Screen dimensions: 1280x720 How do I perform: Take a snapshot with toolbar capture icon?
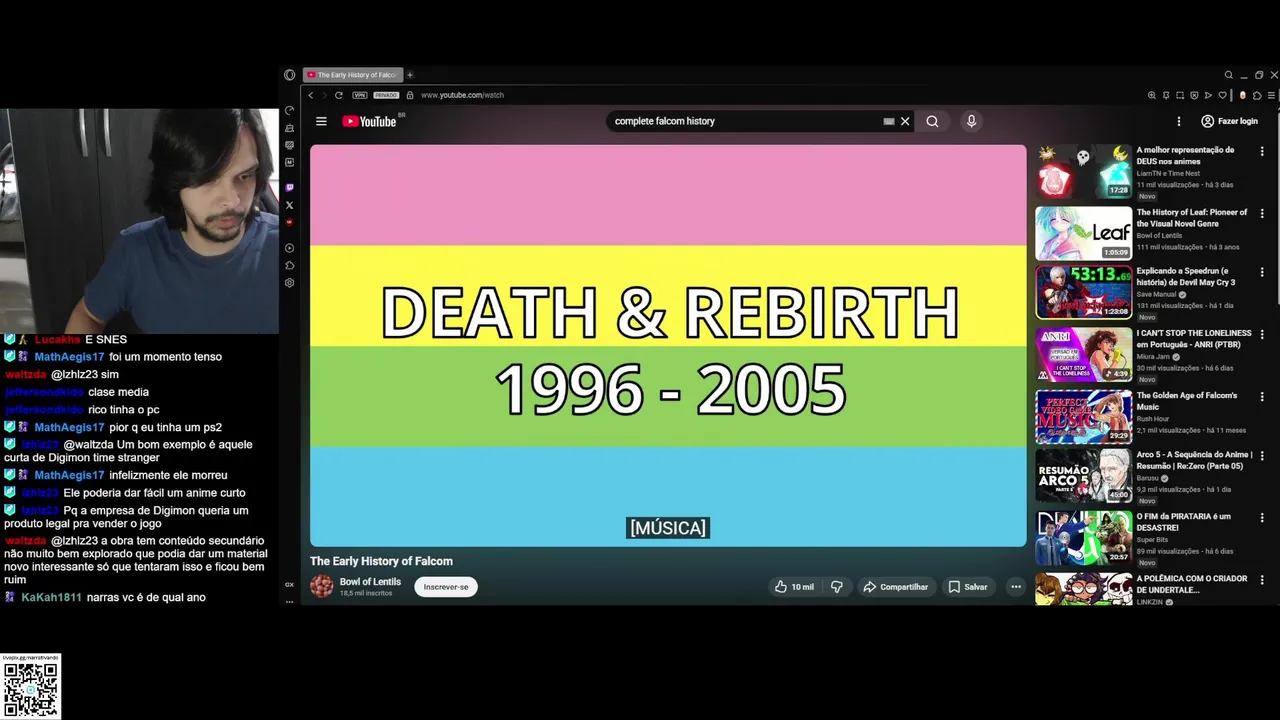pyautogui.click(x=1180, y=95)
